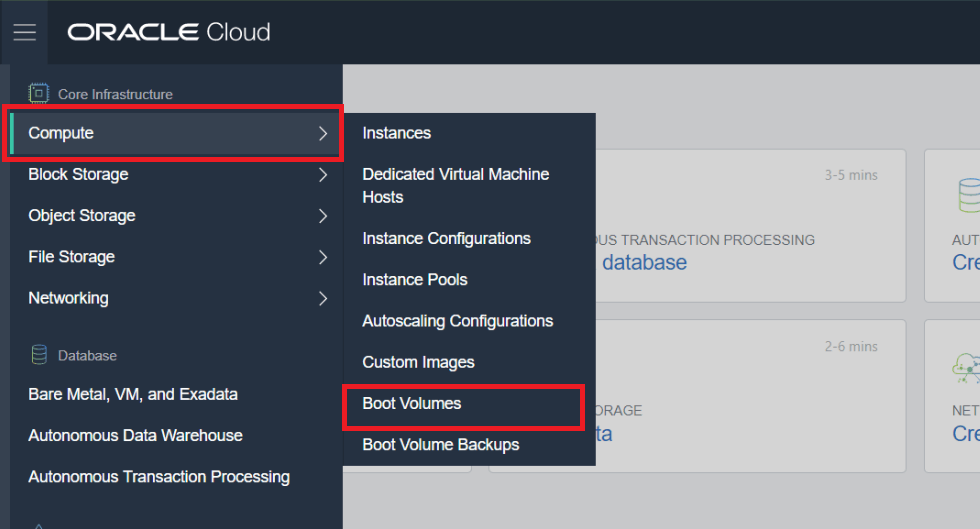Expand the Networking submenu chevron
980x529 pixels.
(x=322, y=298)
